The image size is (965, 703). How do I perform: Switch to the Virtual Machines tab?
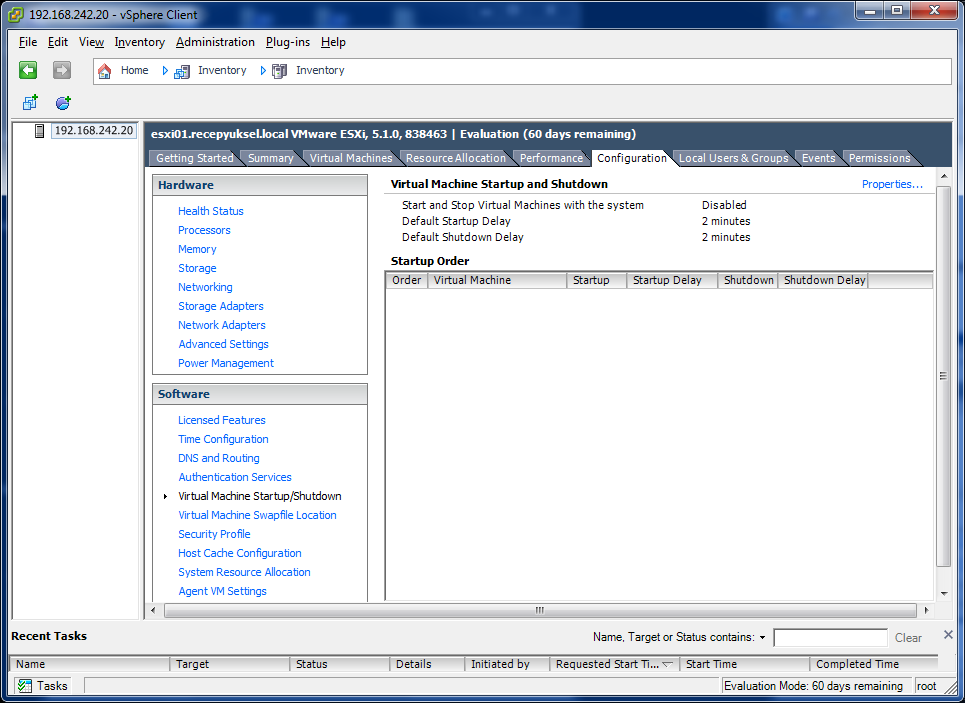[x=351, y=158]
